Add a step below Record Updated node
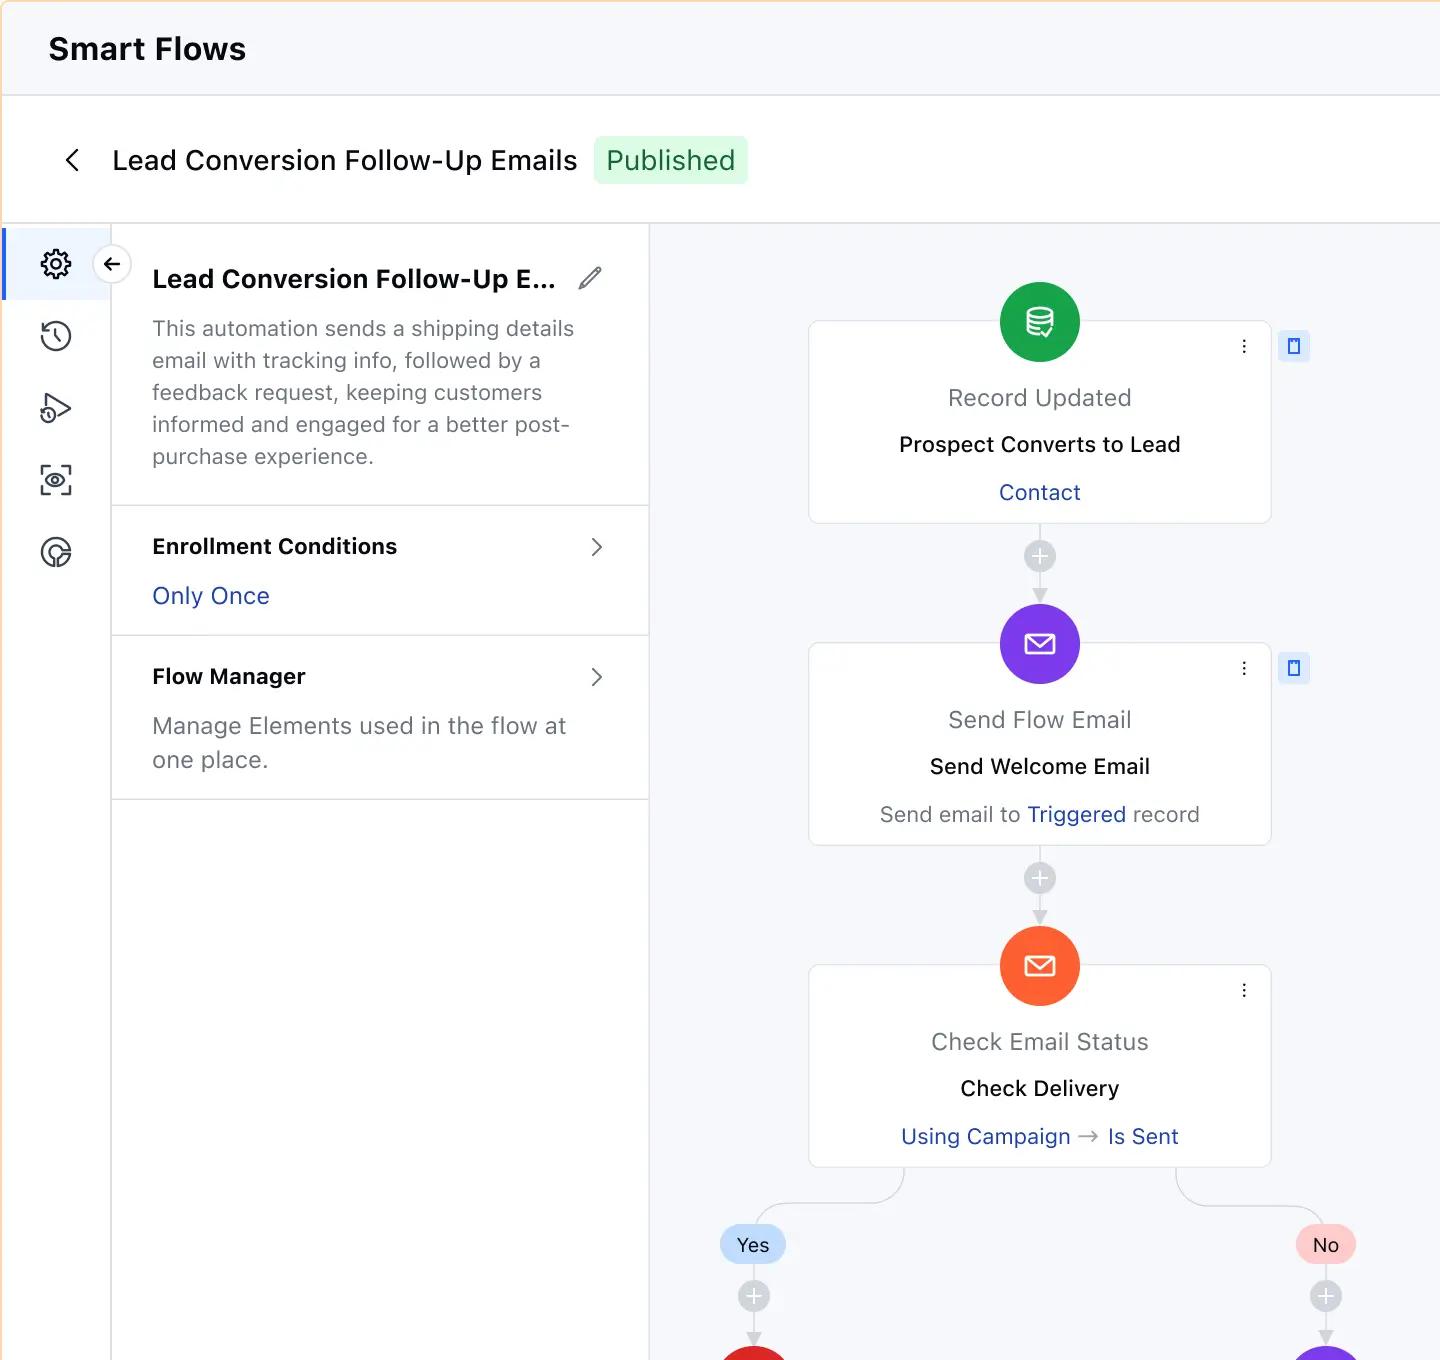 point(1040,556)
